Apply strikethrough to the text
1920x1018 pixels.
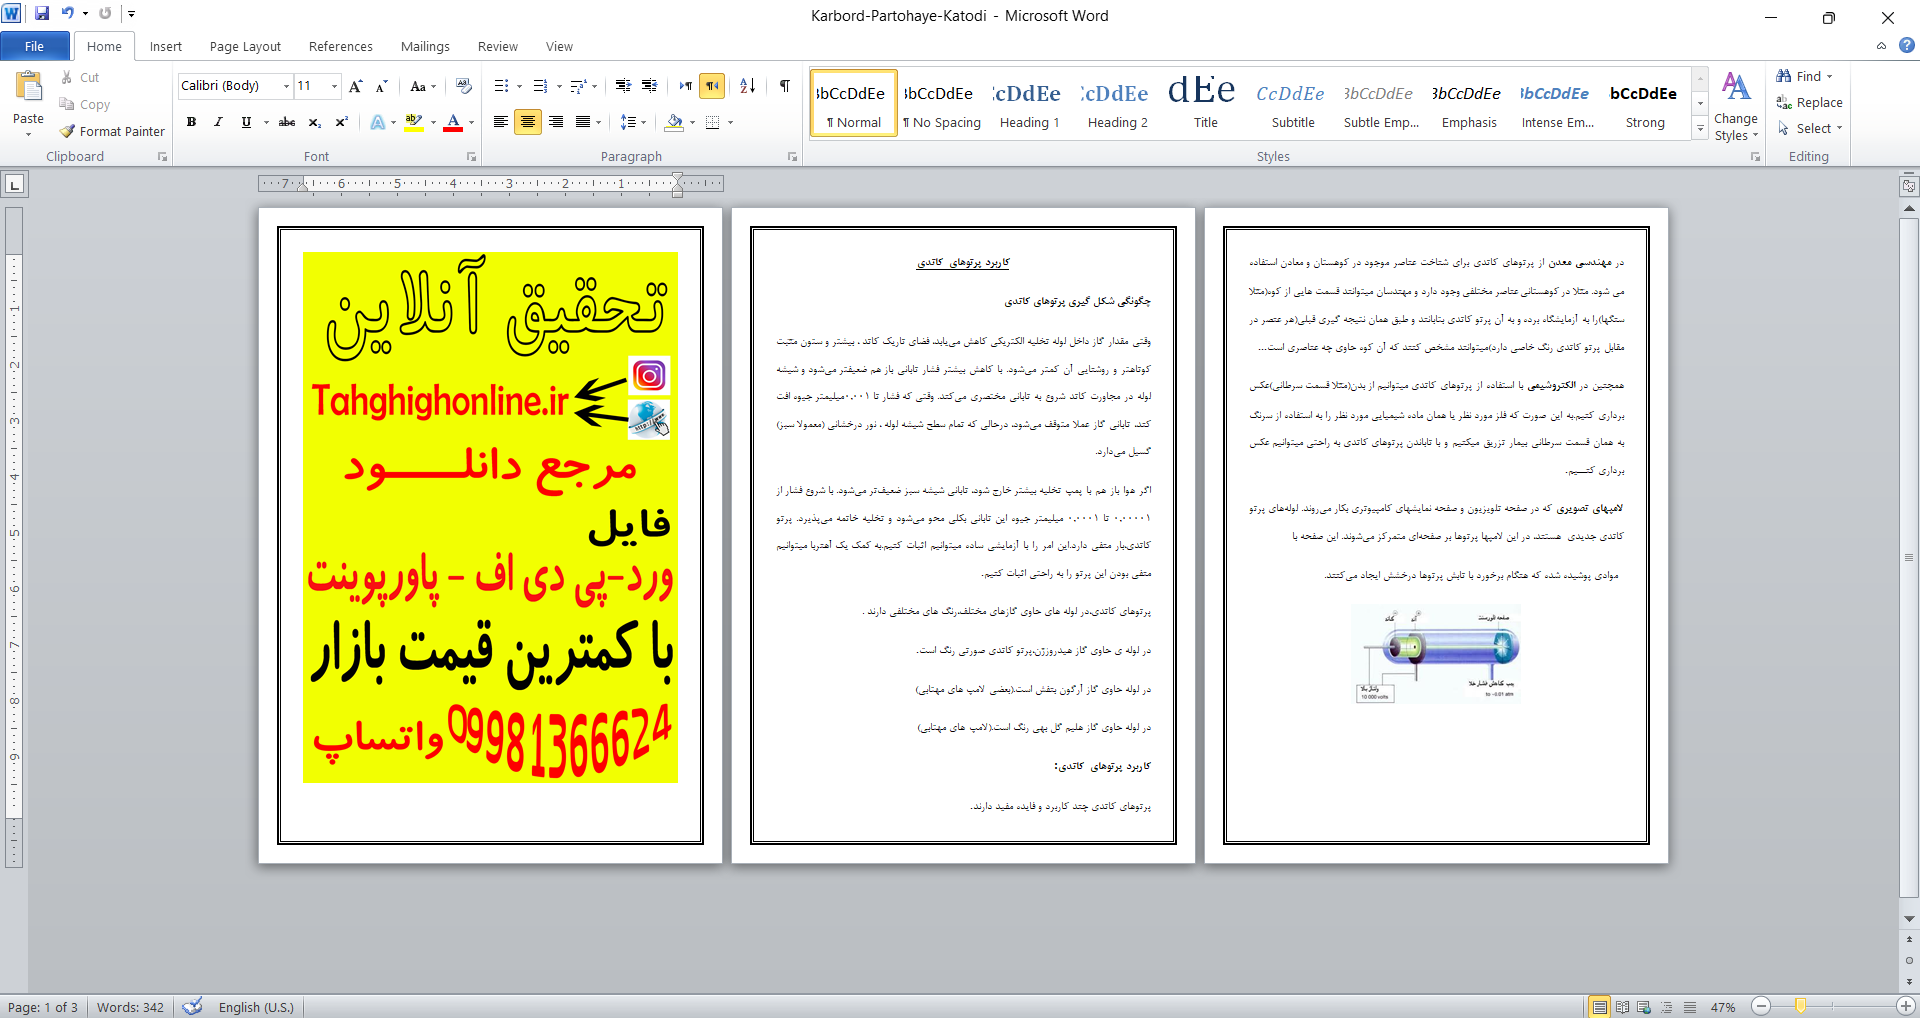[x=287, y=122]
